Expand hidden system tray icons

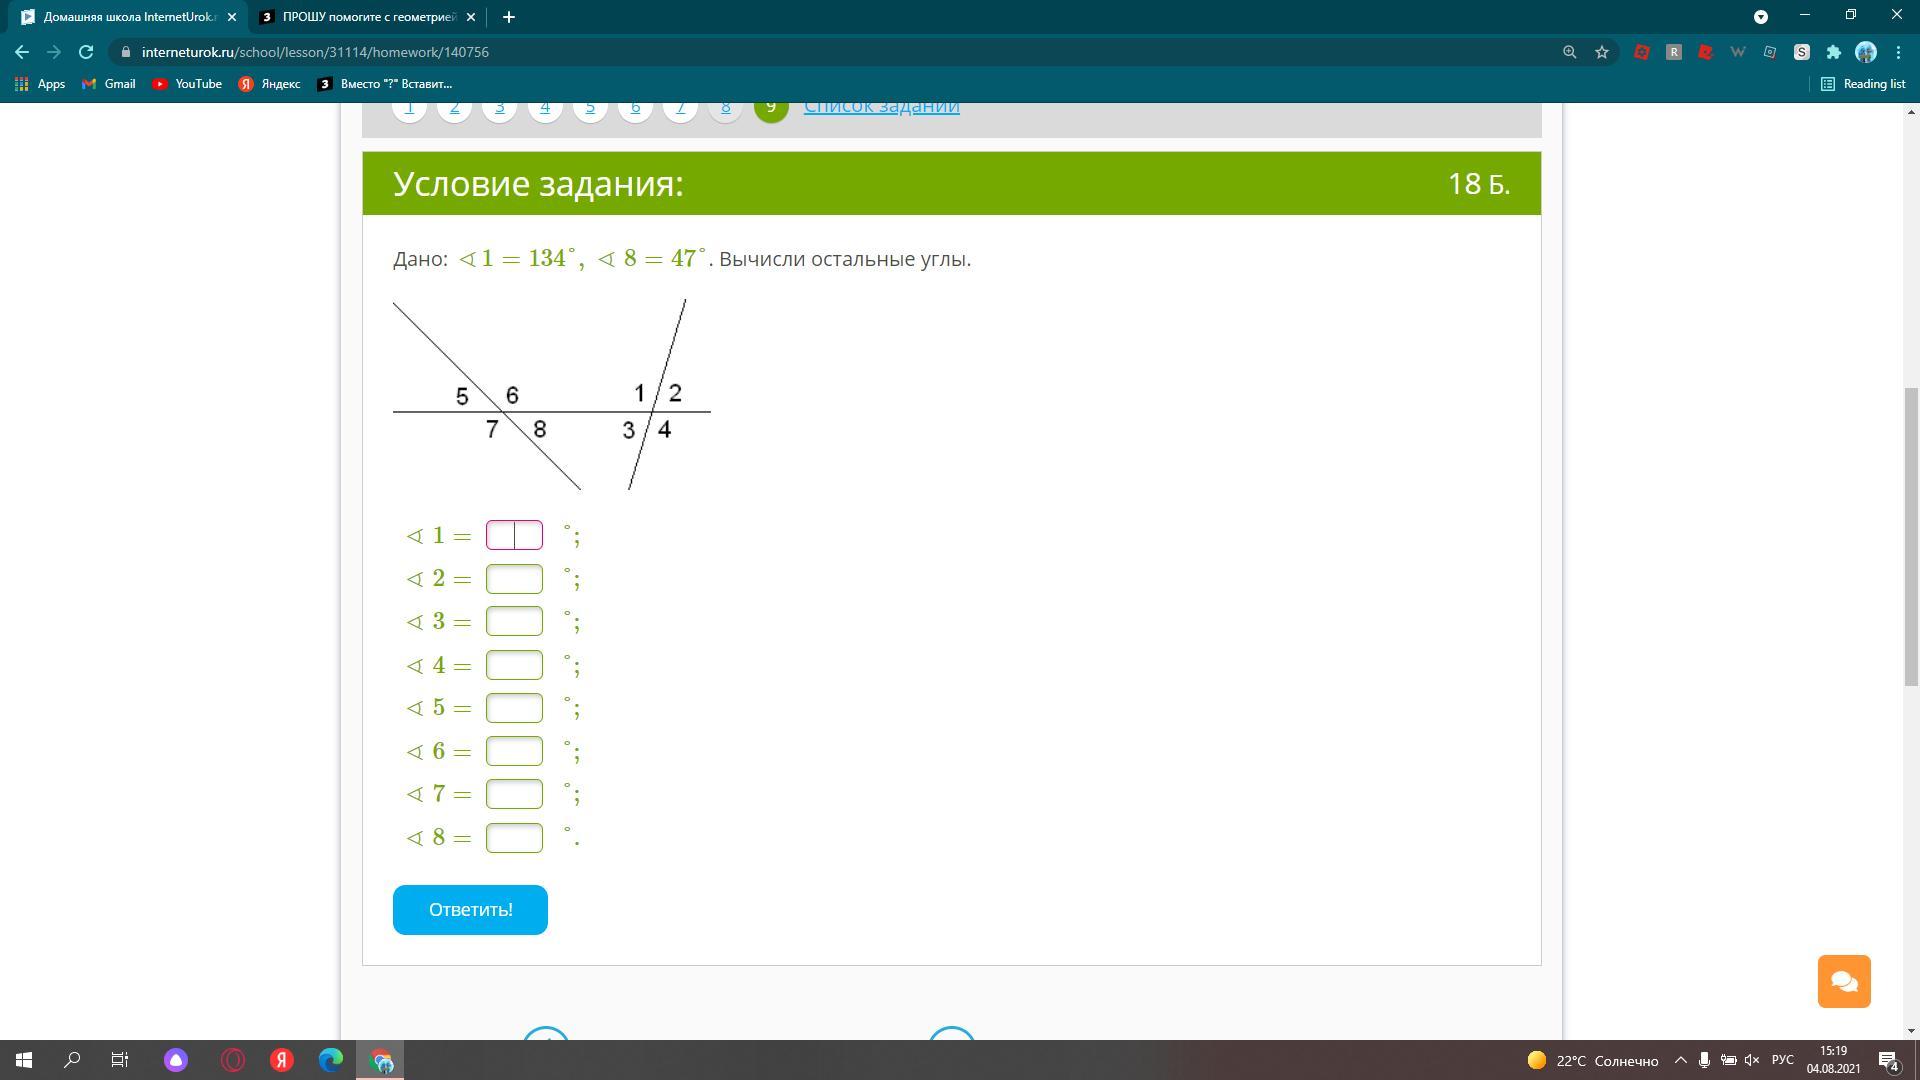tap(1680, 1060)
